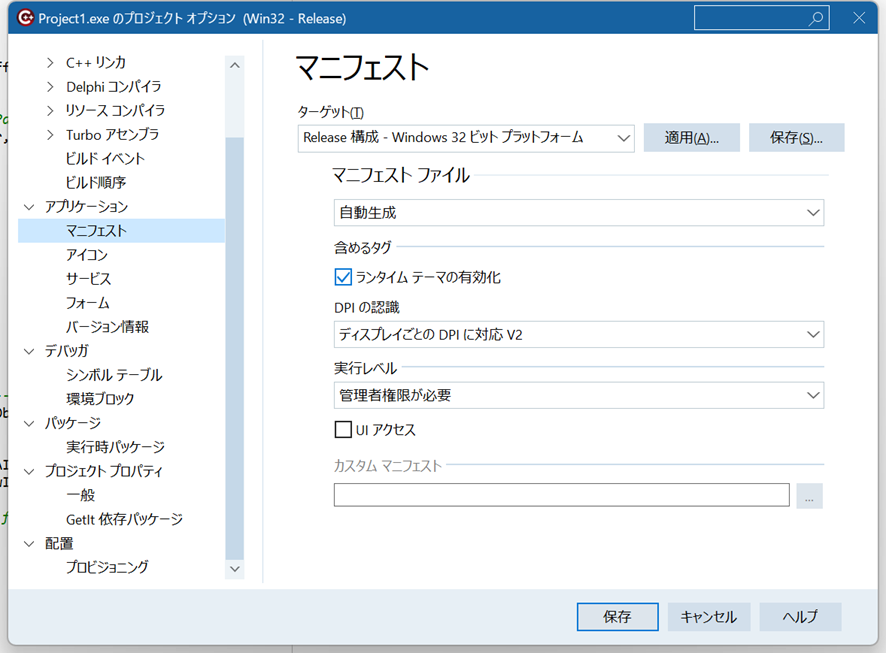Enable the UI アクセス checkbox
The width and height of the screenshot is (886, 653).
pyautogui.click(x=343, y=430)
